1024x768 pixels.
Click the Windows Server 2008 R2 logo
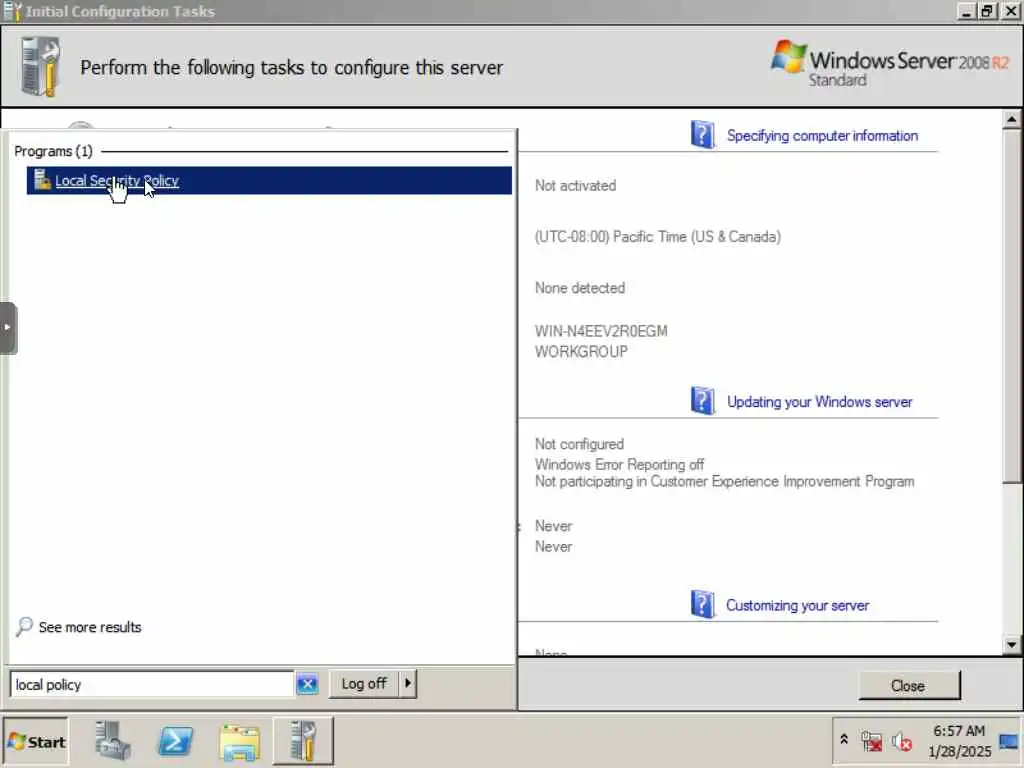pyautogui.click(x=889, y=64)
